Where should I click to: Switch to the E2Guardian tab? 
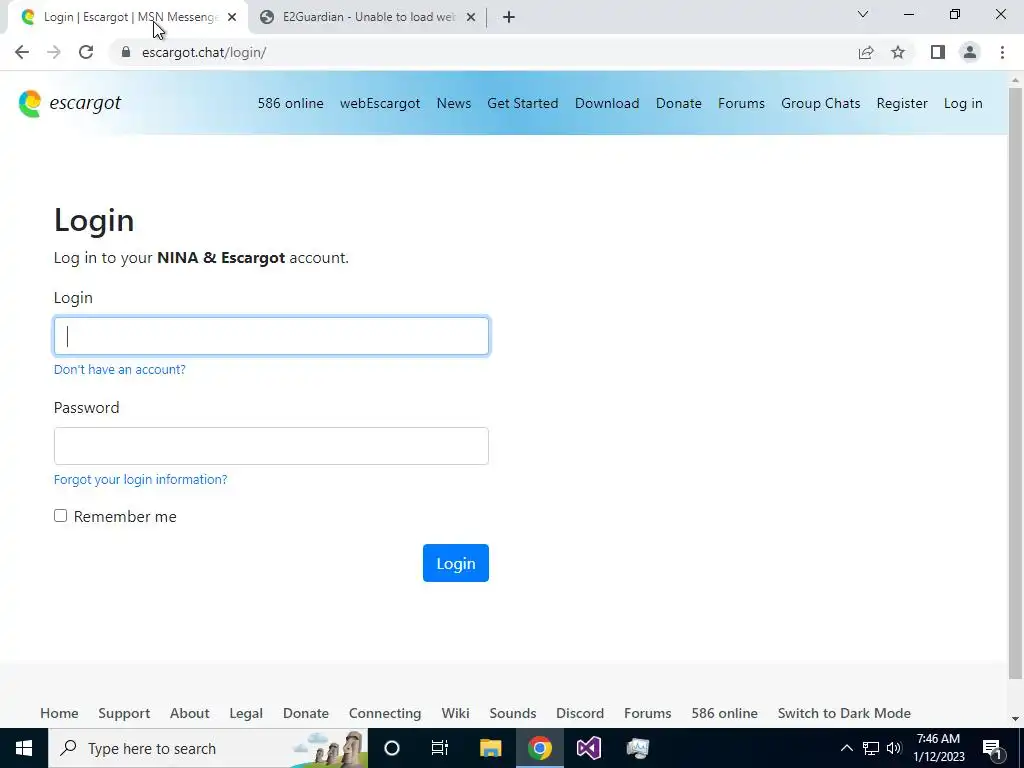point(368,18)
